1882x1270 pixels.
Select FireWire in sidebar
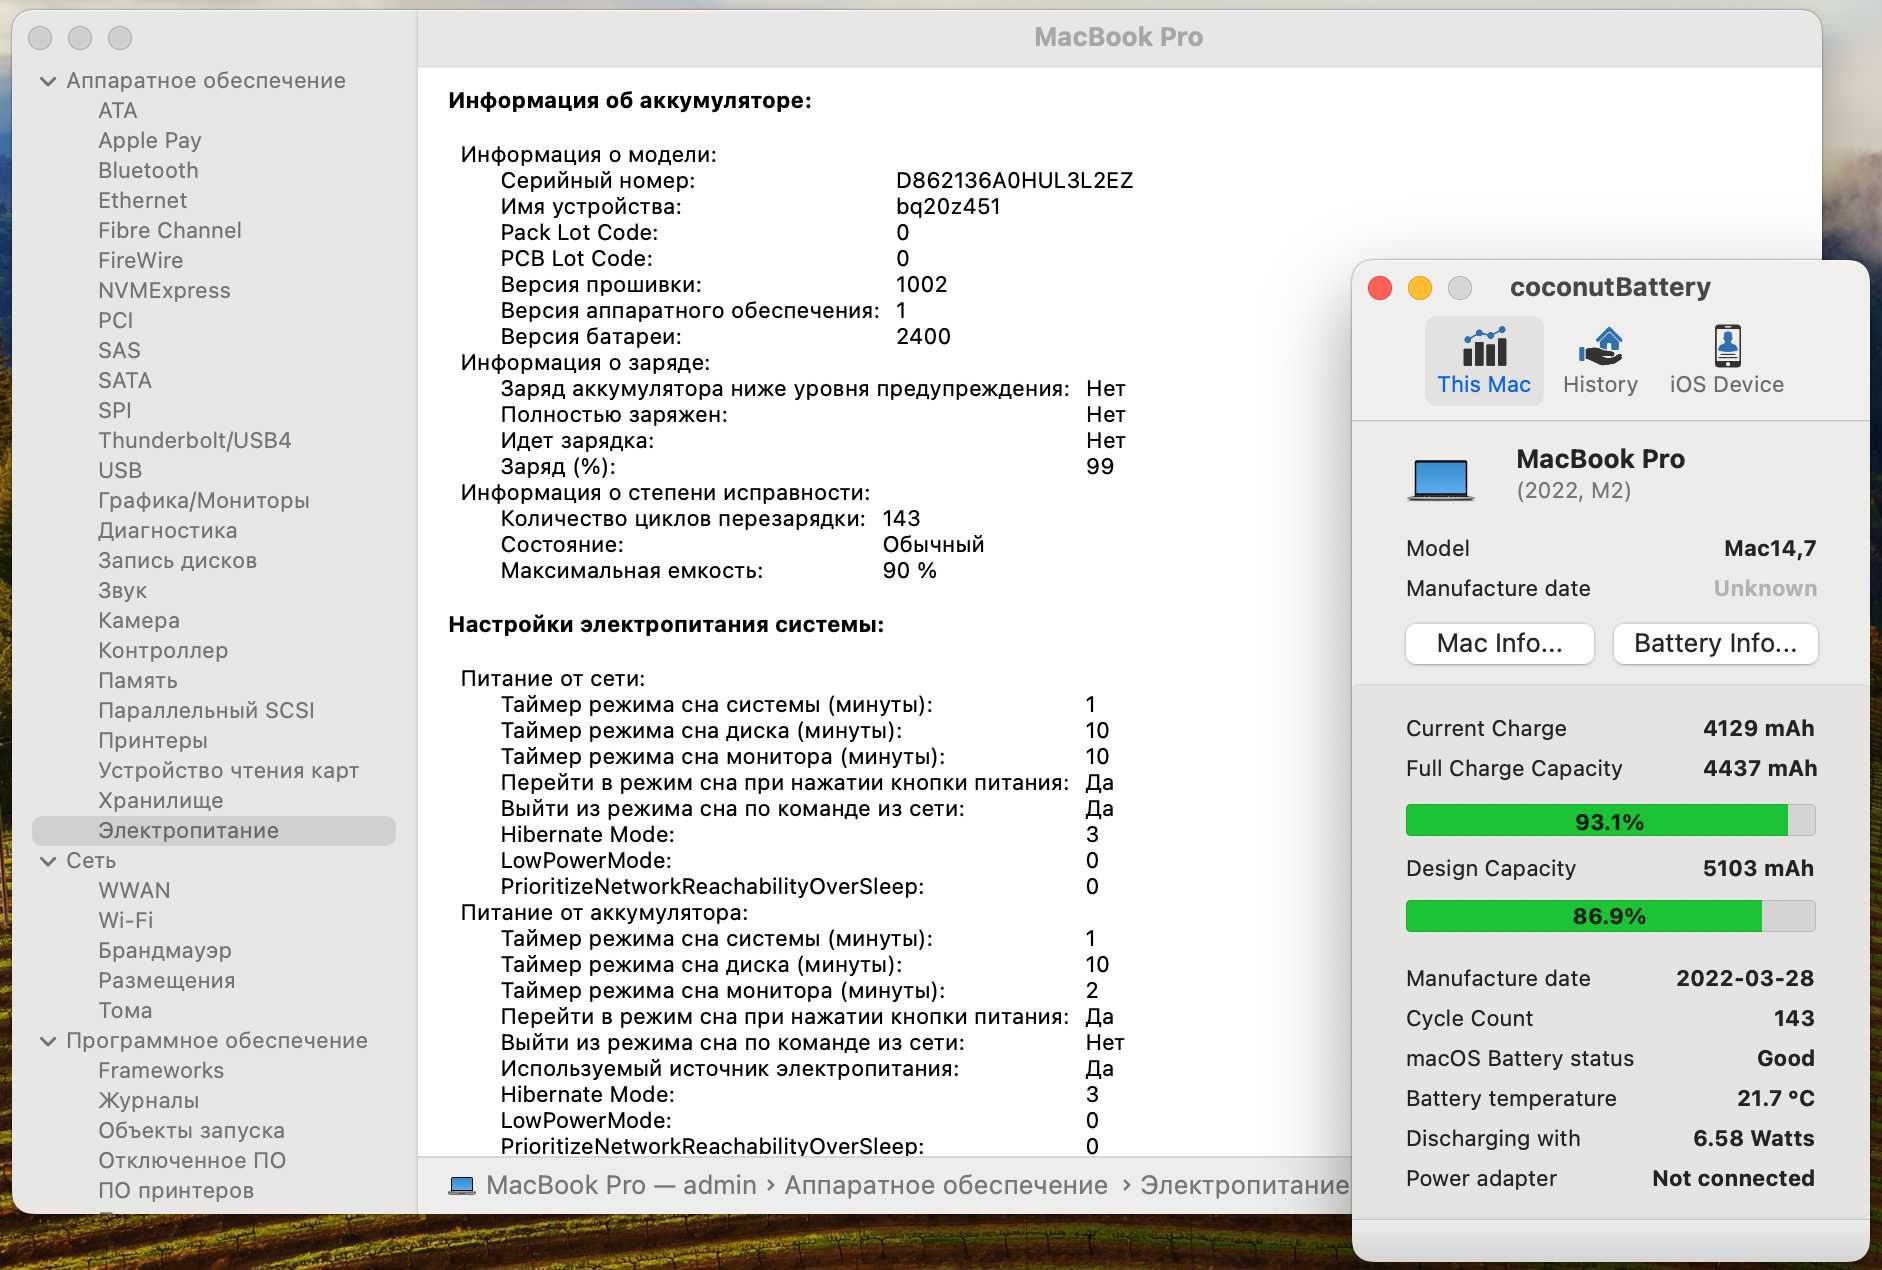(140, 261)
